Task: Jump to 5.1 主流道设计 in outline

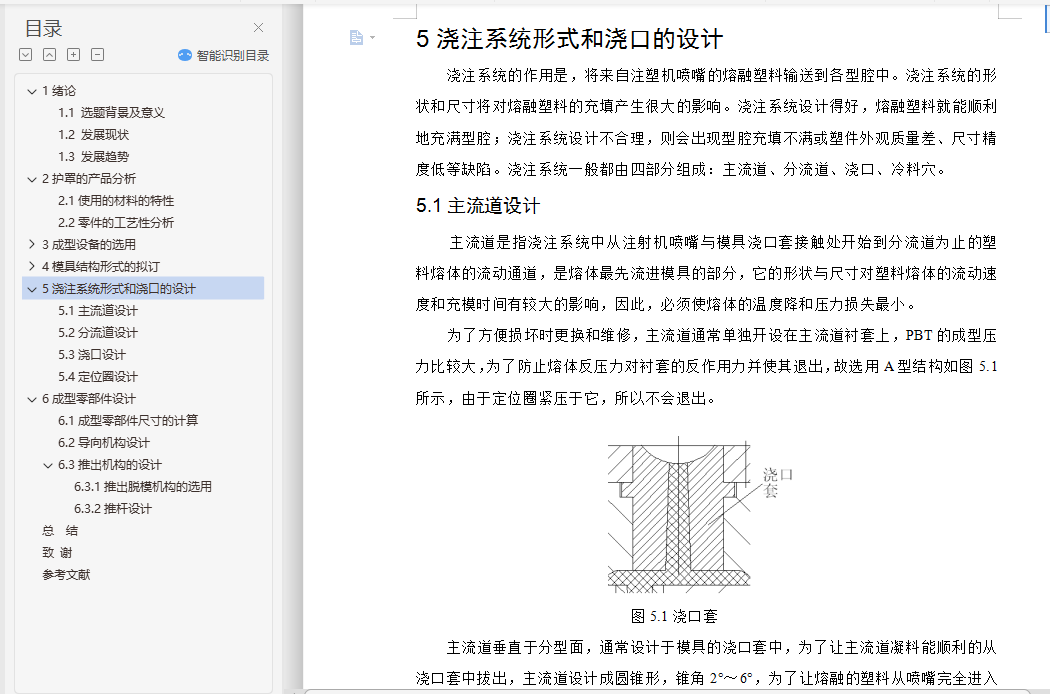Action: pyautogui.click(x=98, y=311)
